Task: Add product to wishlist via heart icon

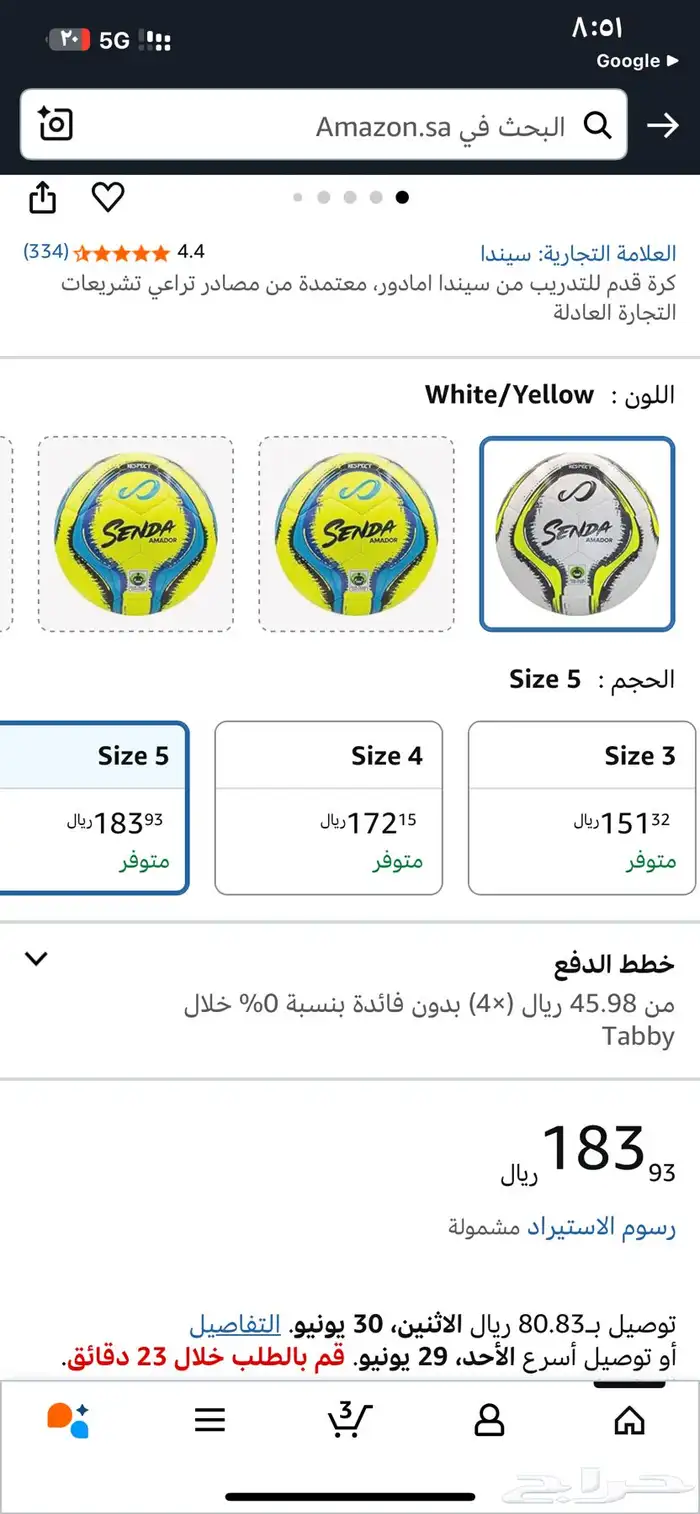Action: pyautogui.click(x=109, y=198)
